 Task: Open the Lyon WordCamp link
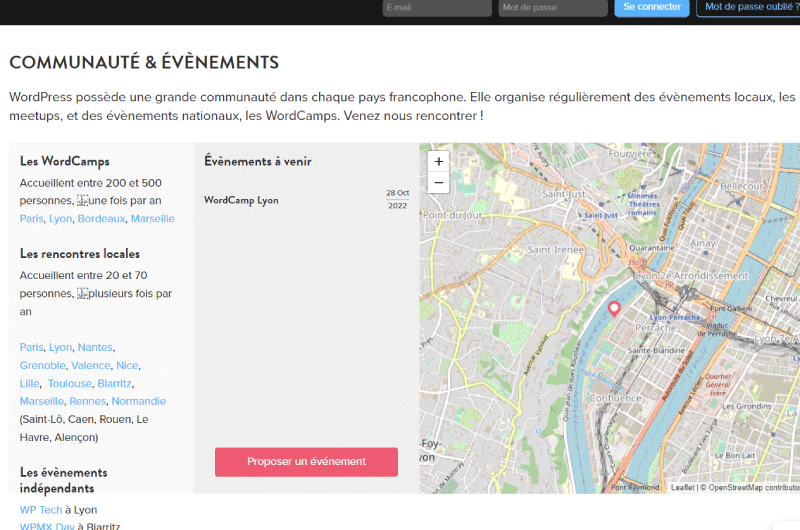coord(60,218)
